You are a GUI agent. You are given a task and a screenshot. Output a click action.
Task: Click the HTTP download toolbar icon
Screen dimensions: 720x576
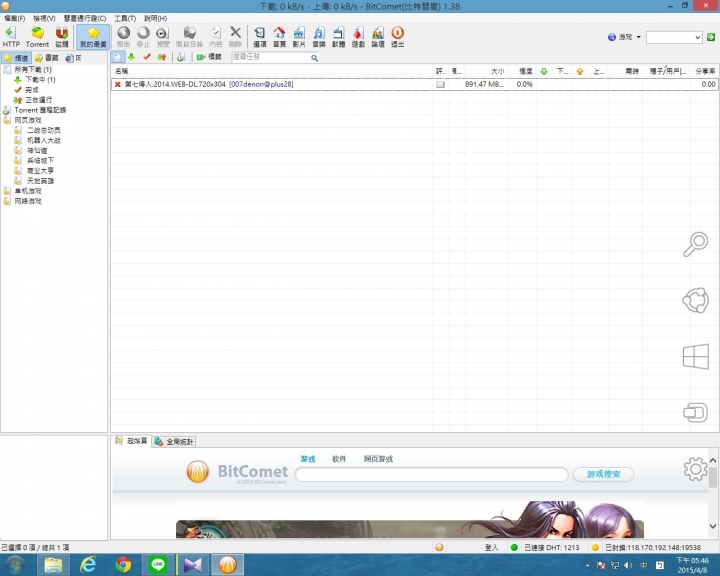tap(11, 37)
